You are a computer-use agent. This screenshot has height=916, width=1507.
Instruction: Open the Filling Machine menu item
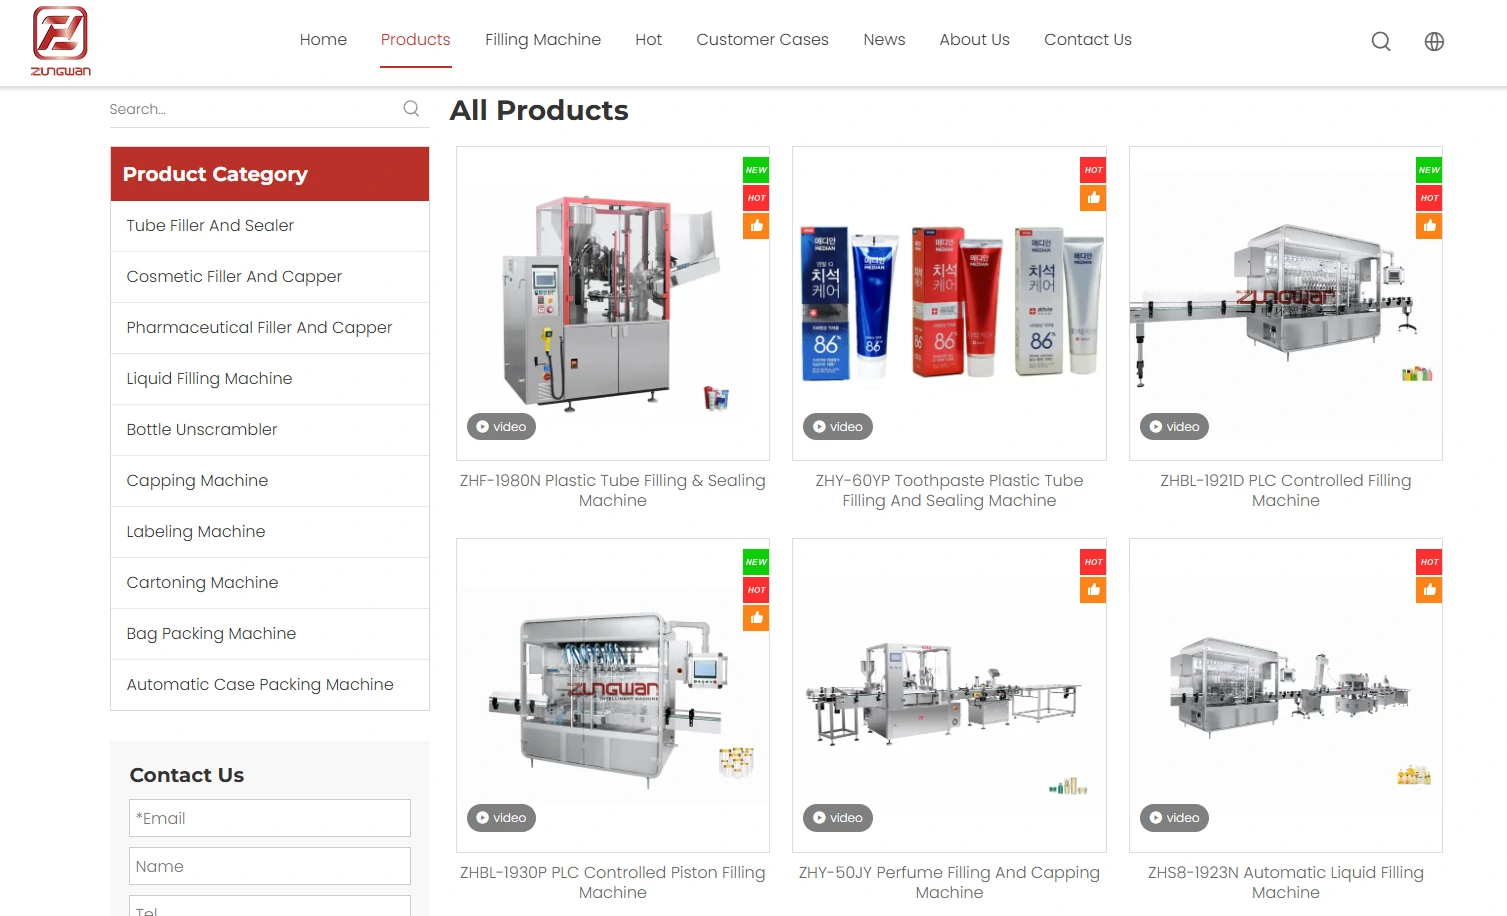tap(542, 40)
